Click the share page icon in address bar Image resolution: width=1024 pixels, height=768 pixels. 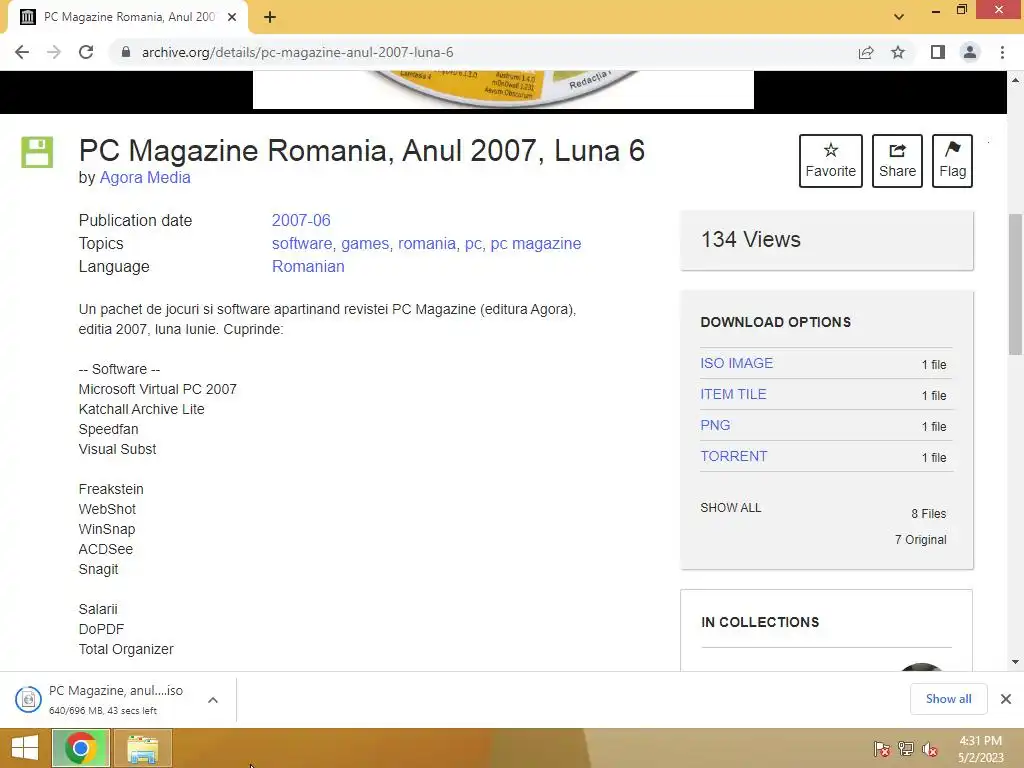[x=866, y=52]
